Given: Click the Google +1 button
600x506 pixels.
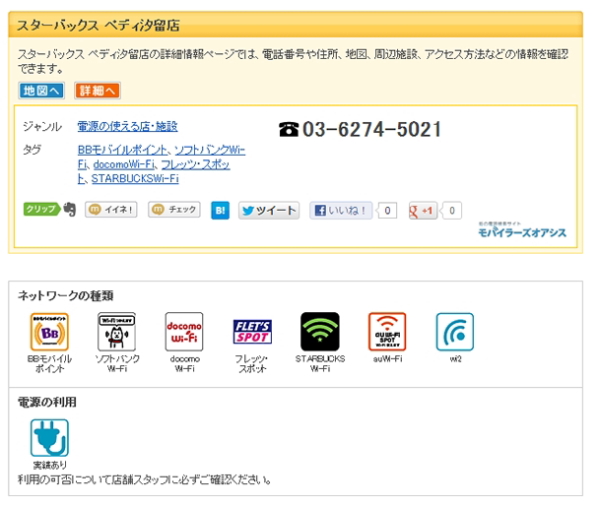Looking at the screenshot, I should click(x=423, y=211).
